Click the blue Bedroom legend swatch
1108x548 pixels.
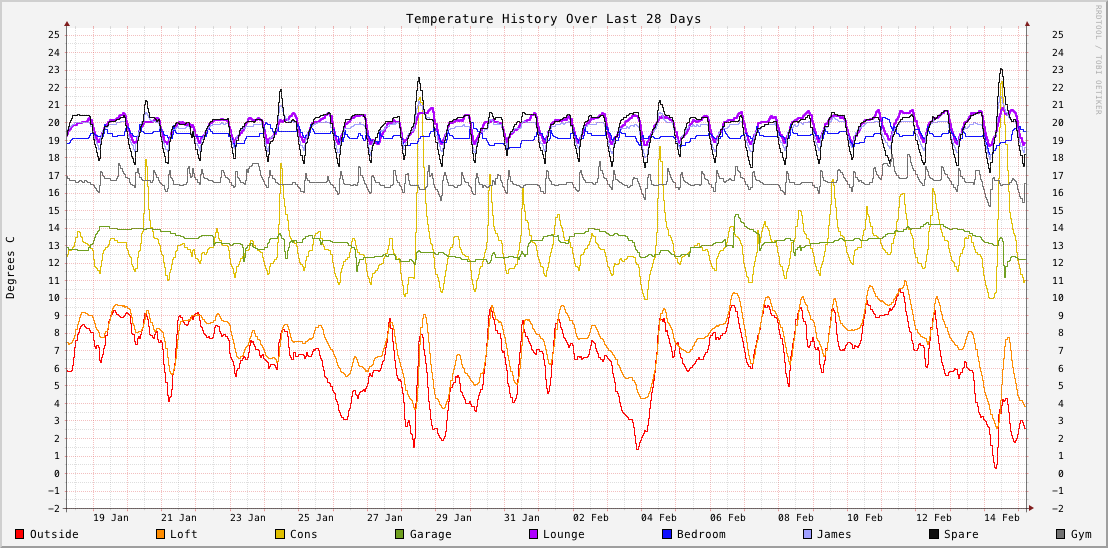(667, 534)
